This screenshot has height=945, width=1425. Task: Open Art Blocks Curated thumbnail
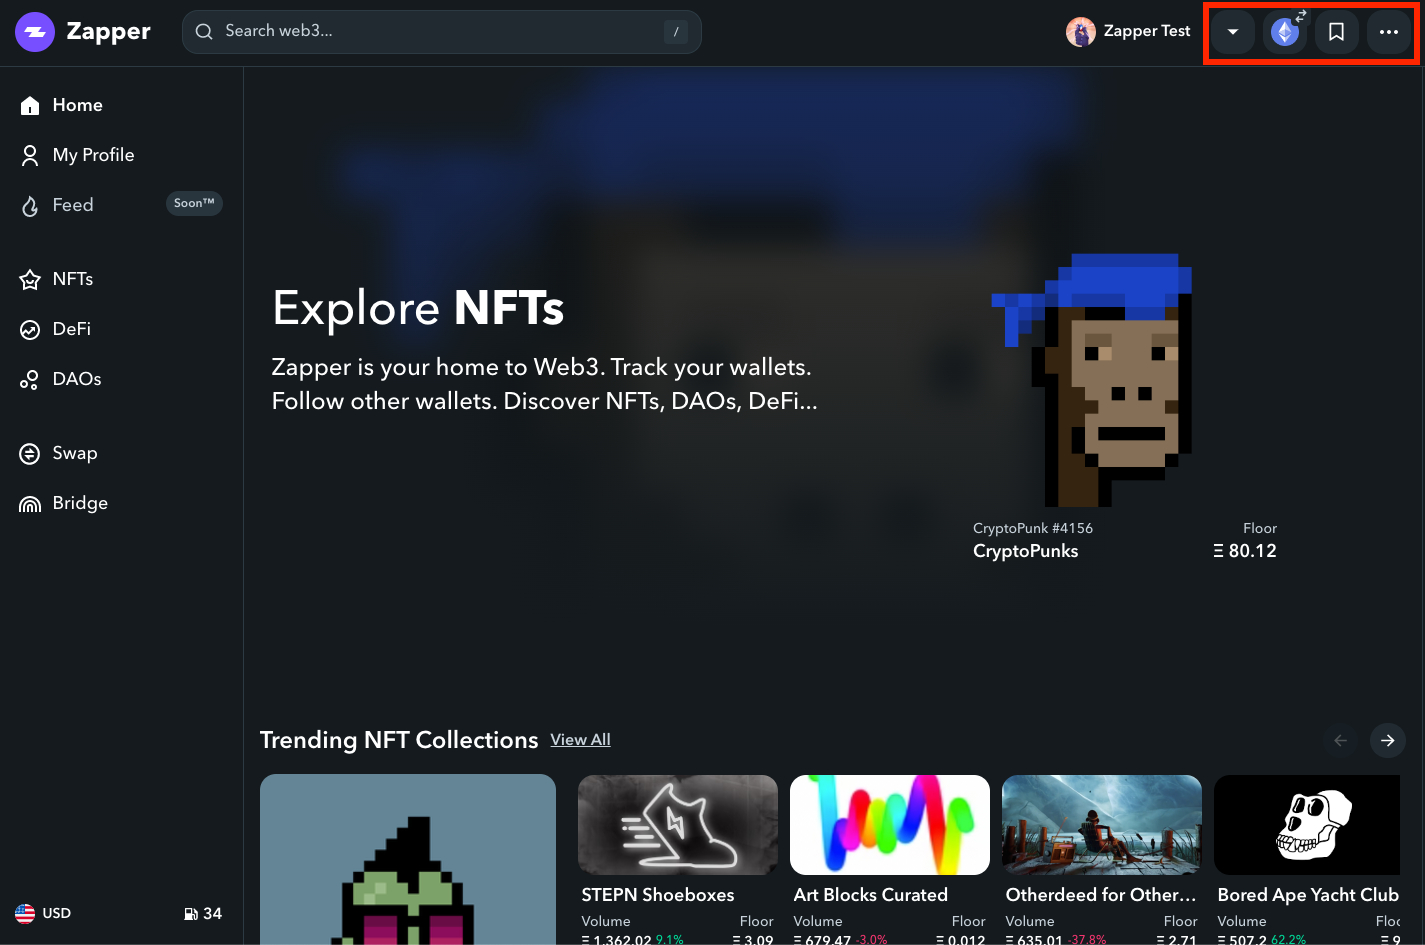point(890,825)
